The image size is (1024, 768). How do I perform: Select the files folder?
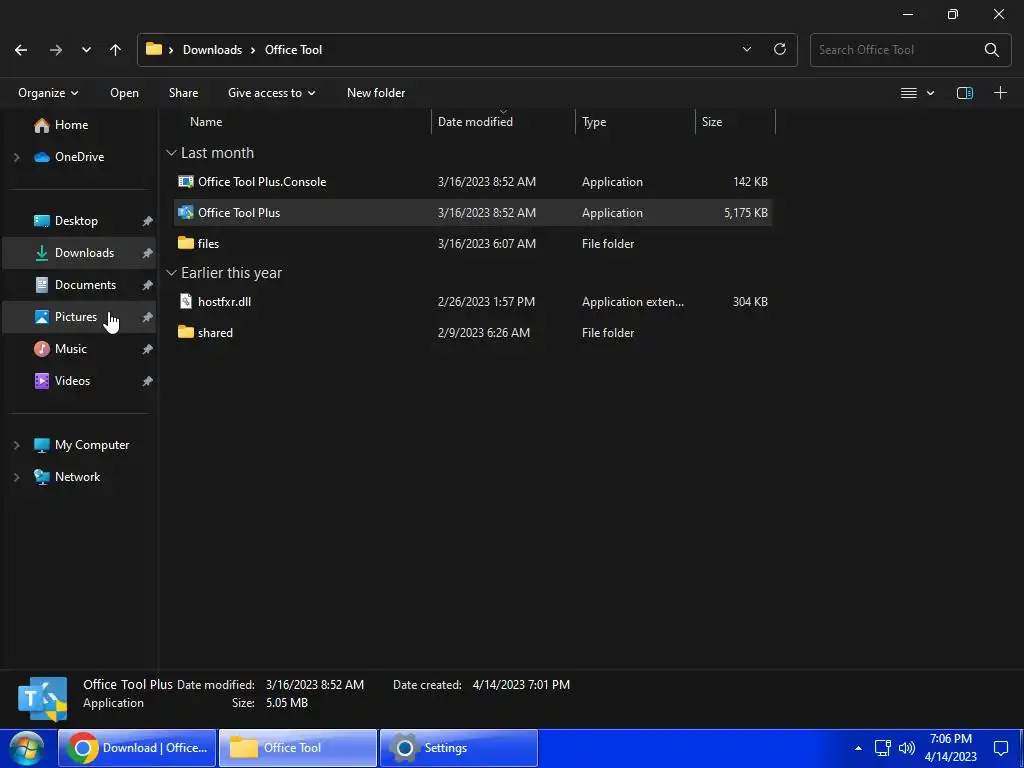point(473,243)
